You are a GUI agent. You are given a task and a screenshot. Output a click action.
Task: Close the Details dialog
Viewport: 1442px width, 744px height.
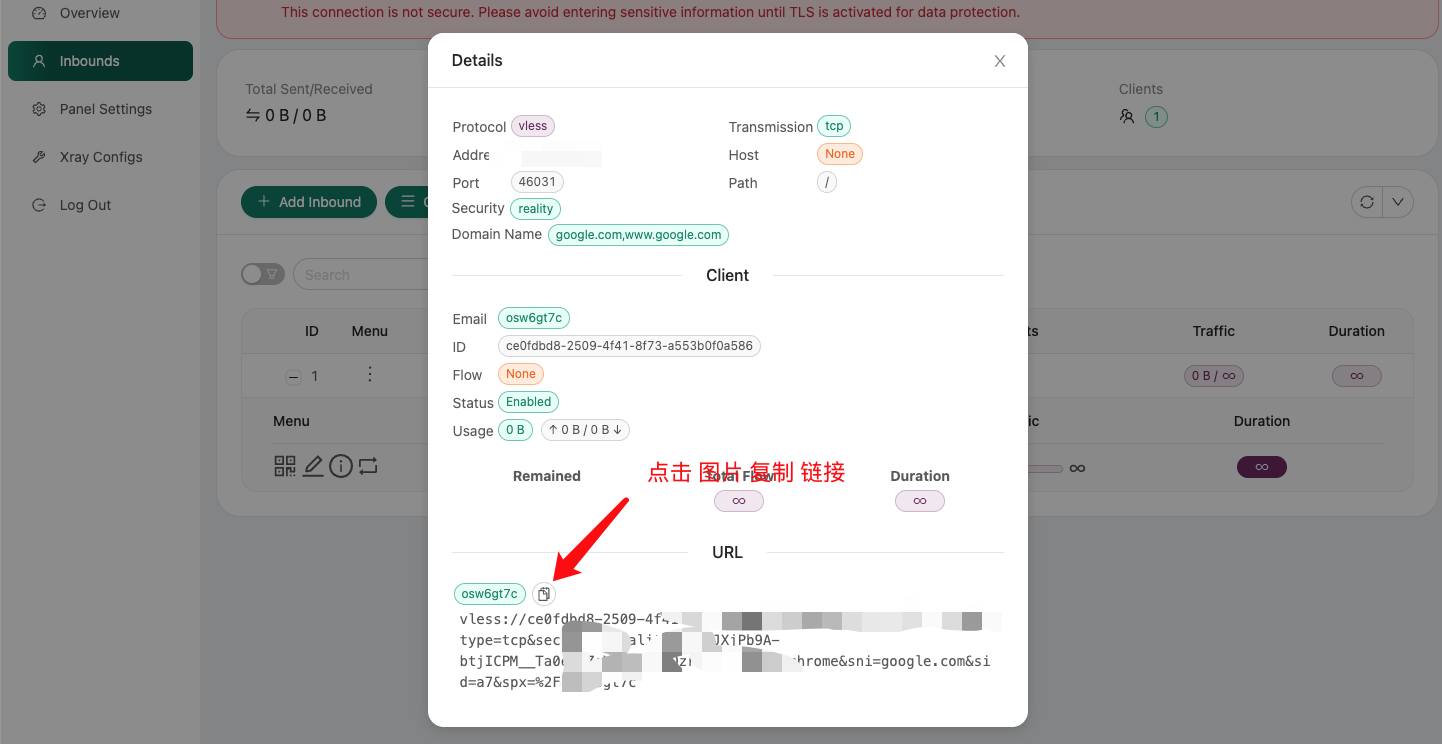[999, 61]
